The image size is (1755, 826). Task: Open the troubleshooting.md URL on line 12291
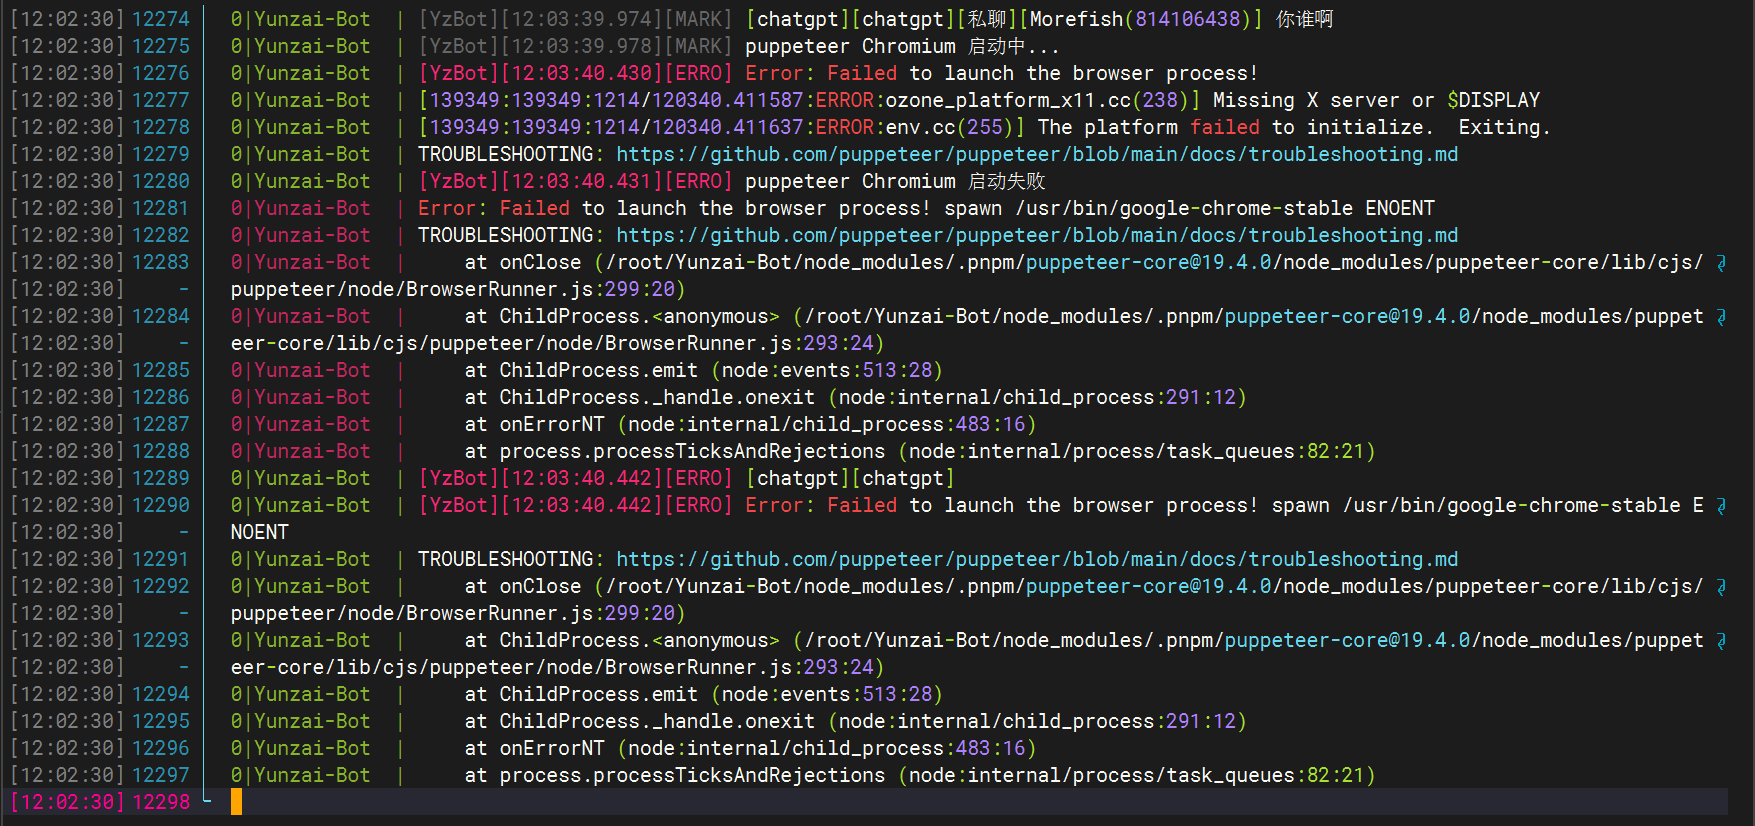1037,559
